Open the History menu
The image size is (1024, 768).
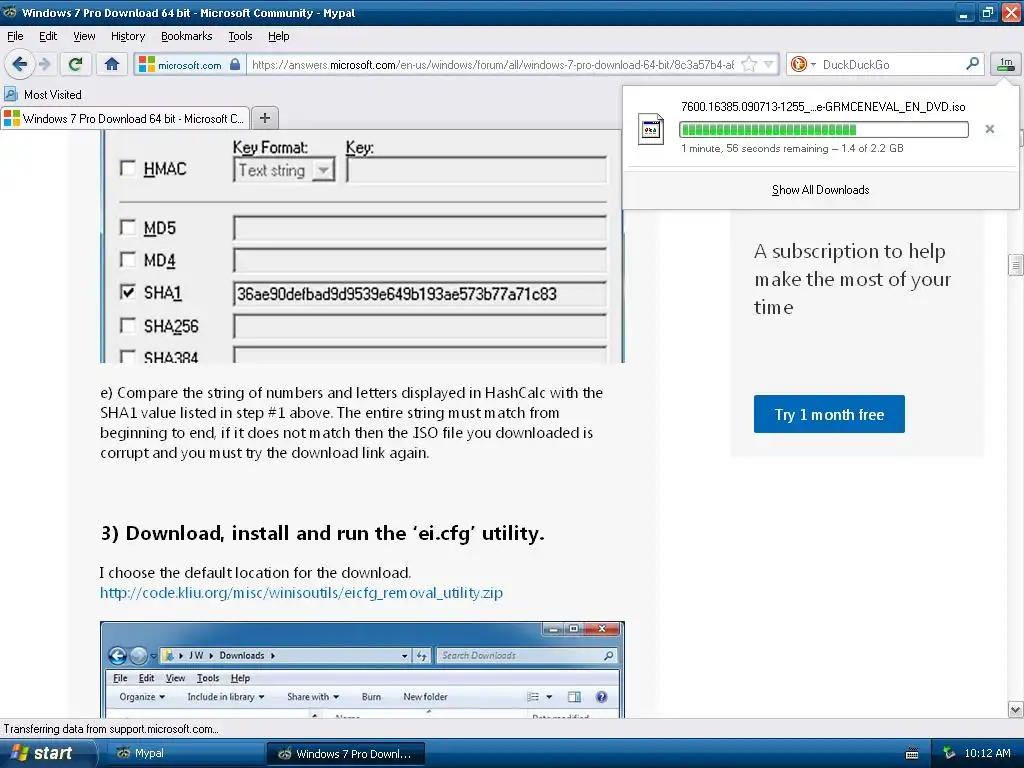(127, 36)
